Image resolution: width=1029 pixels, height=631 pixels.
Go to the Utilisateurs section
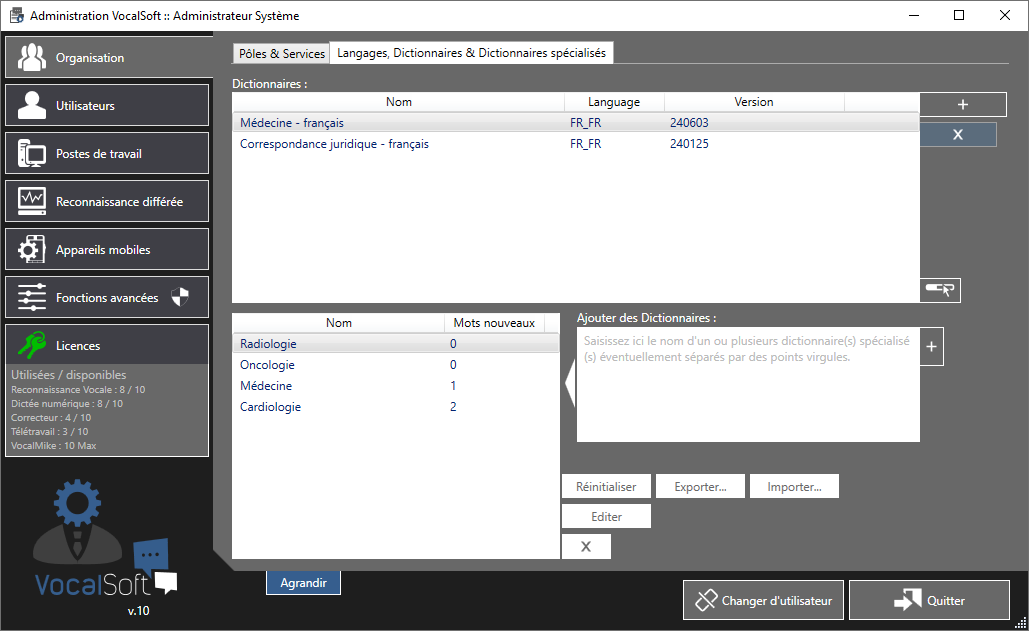(107, 105)
